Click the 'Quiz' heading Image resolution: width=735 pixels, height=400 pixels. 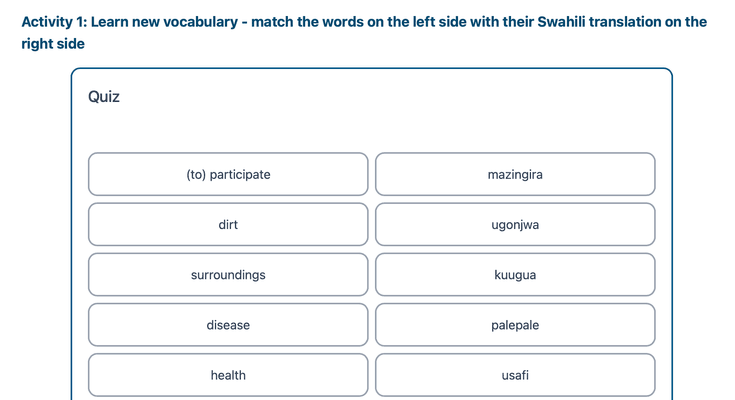pos(104,97)
